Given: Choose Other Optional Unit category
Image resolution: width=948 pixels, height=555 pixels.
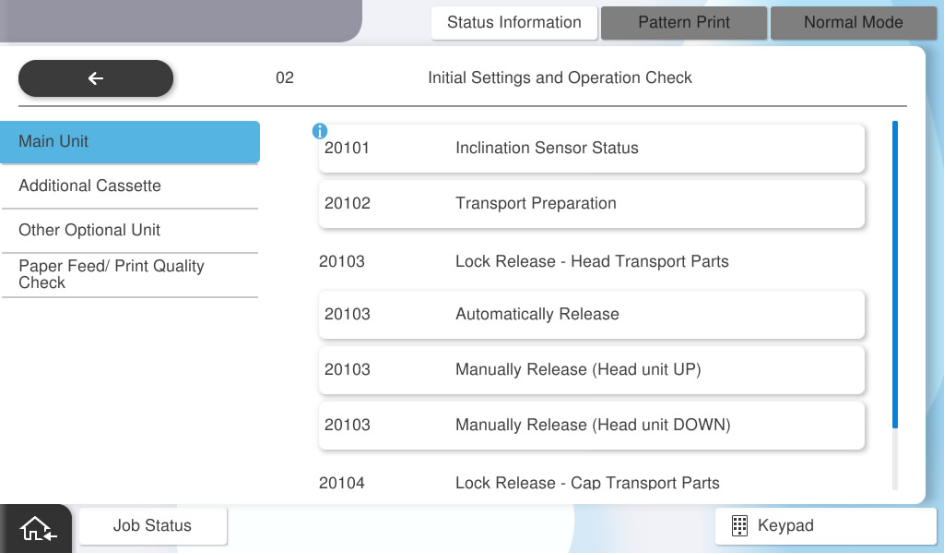Looking at the screenshot, I should tap(129, 230).
